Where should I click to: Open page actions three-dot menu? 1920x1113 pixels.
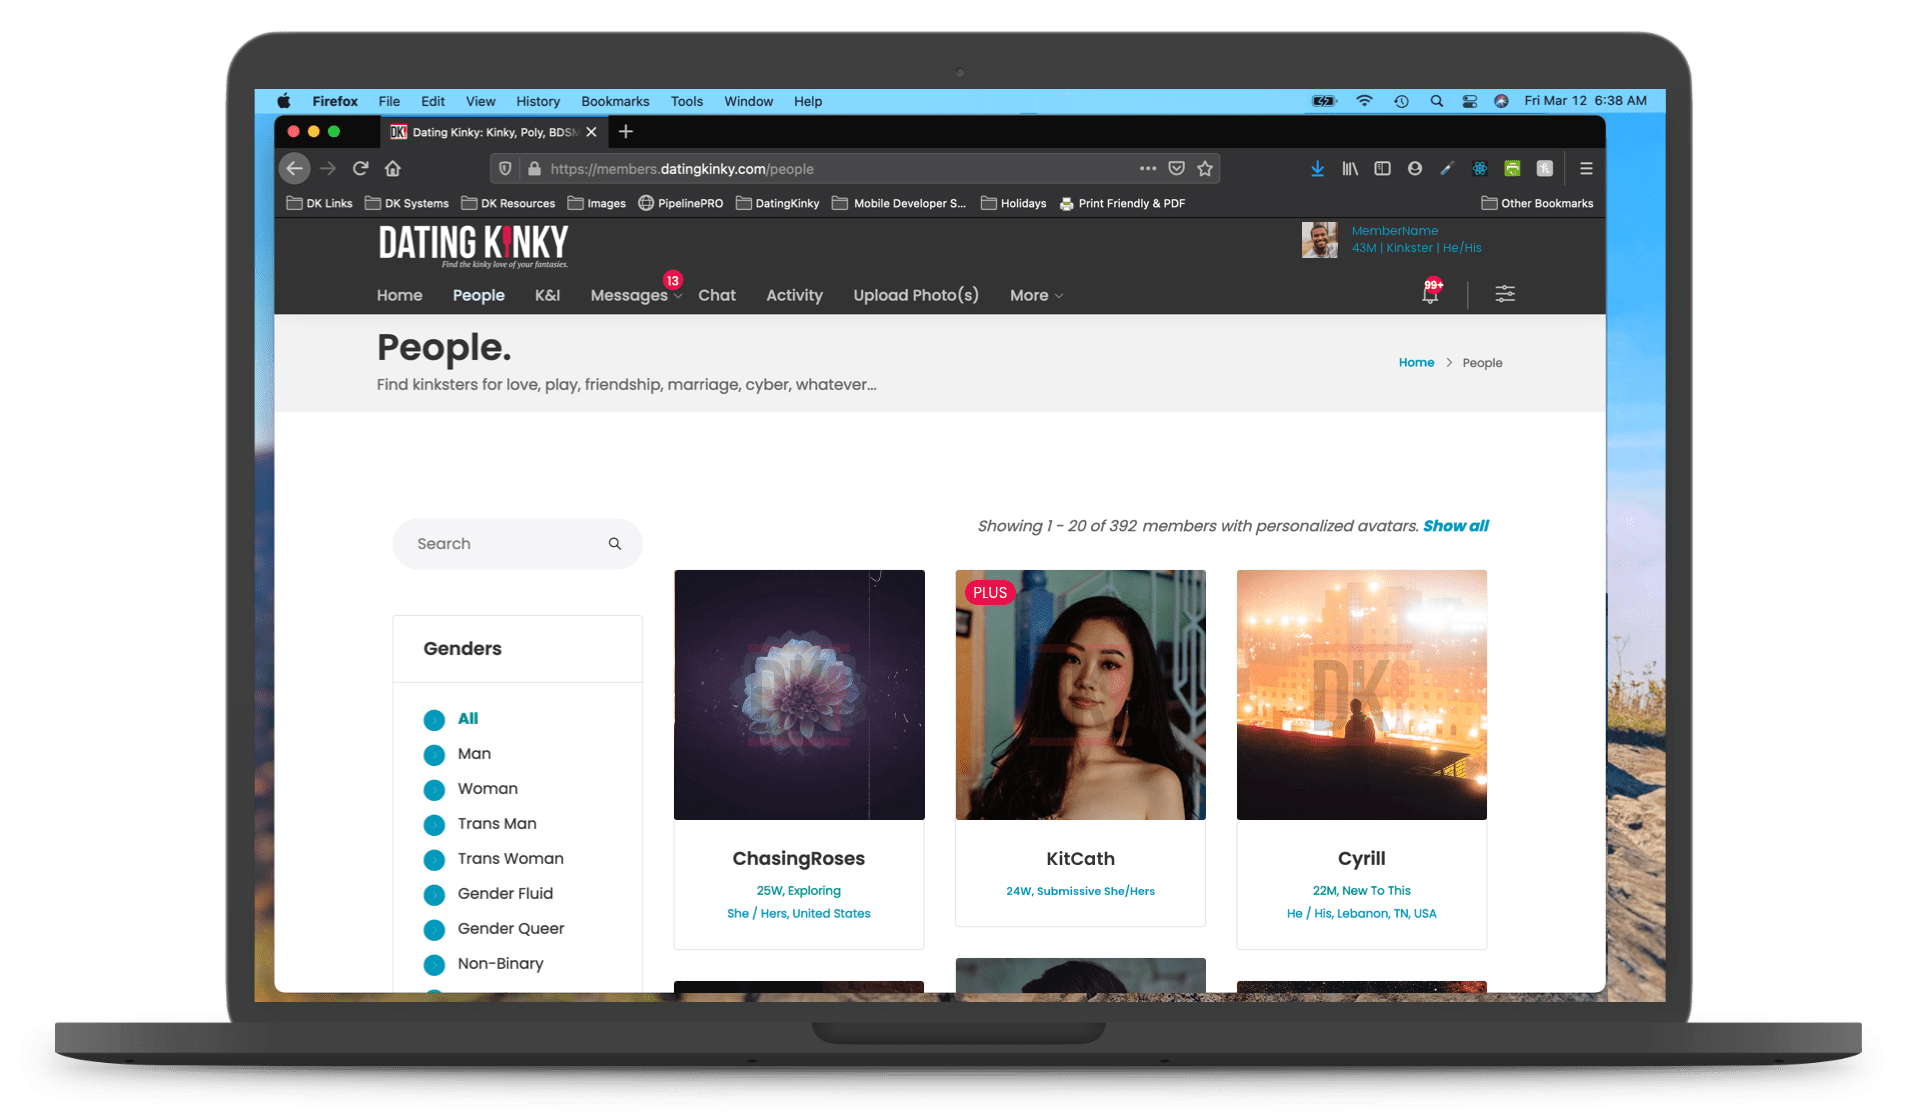1147,169
